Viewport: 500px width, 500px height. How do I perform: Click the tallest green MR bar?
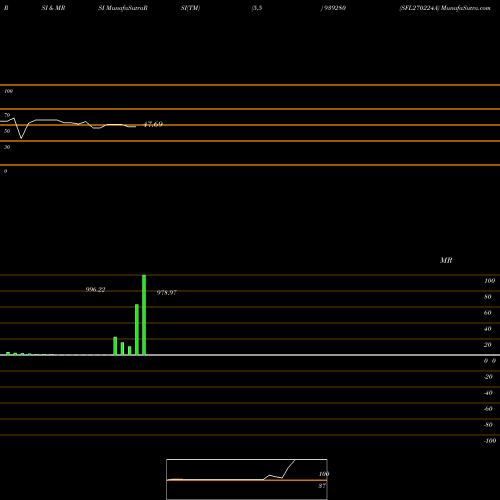[x=144, y=315]
